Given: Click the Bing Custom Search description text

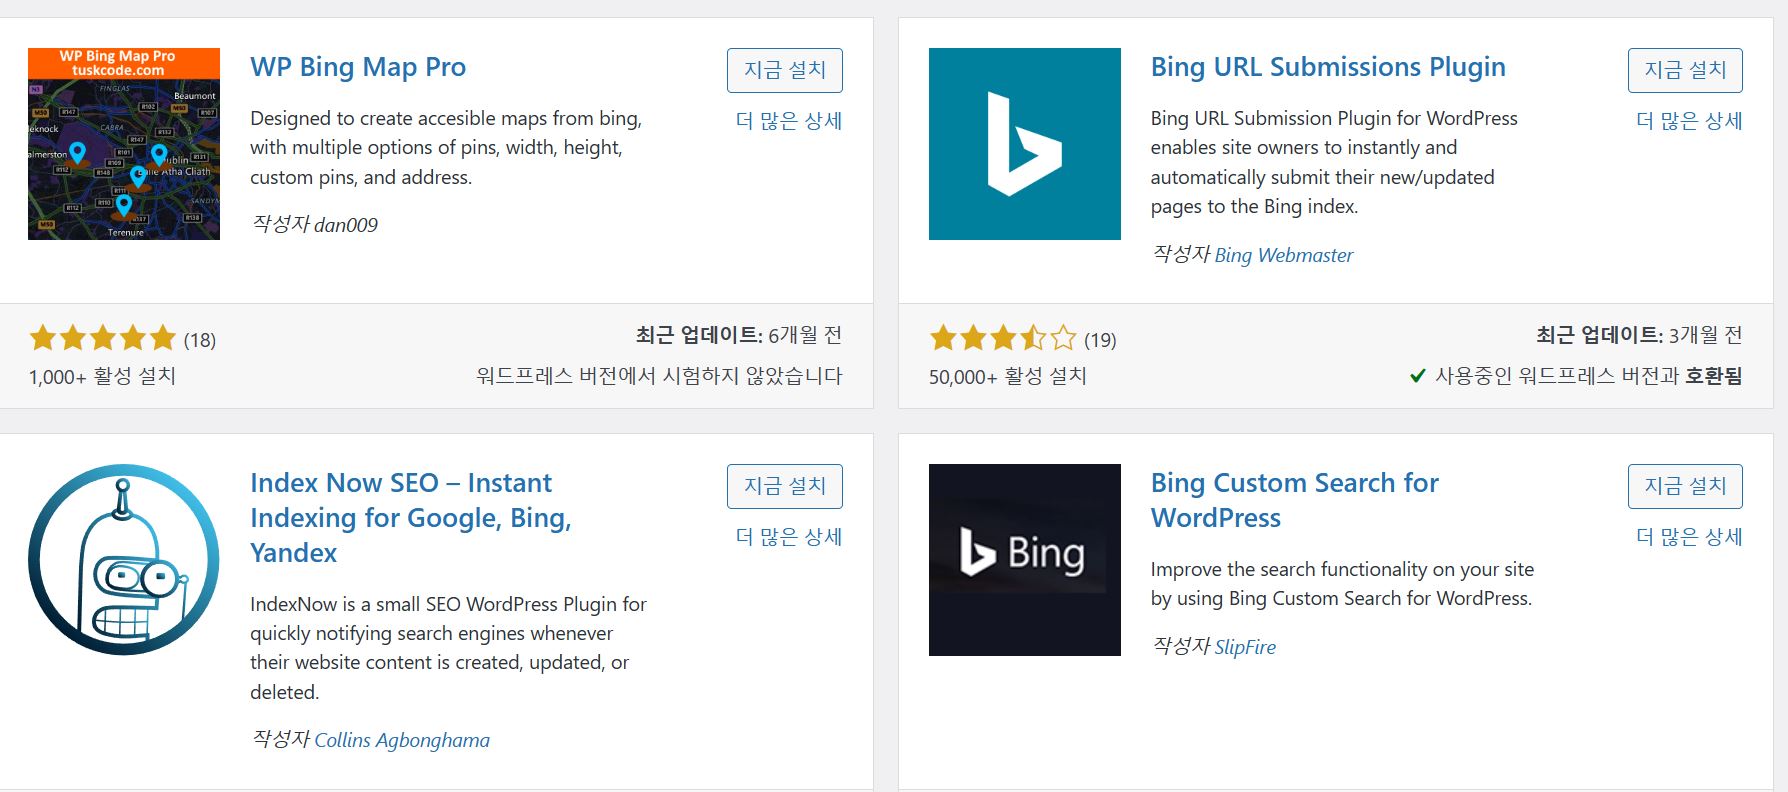Looking at the screenshot, I should pos(1342,584).
